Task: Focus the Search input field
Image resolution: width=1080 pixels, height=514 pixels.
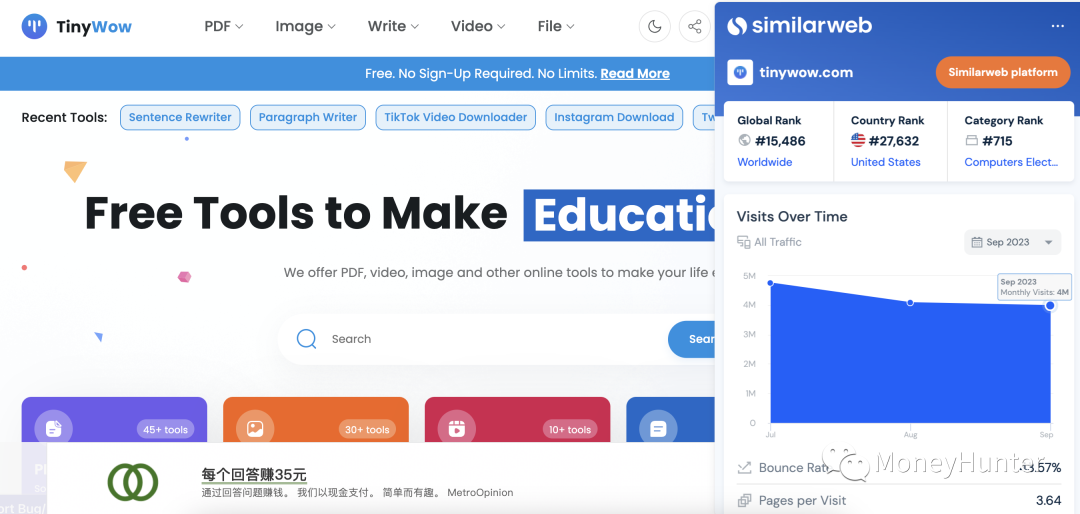Action: [x=496, y=339]
